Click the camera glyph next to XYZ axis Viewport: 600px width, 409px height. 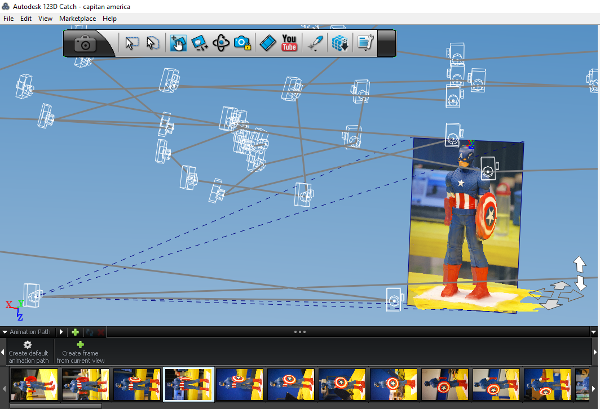(x=32, y=295)
